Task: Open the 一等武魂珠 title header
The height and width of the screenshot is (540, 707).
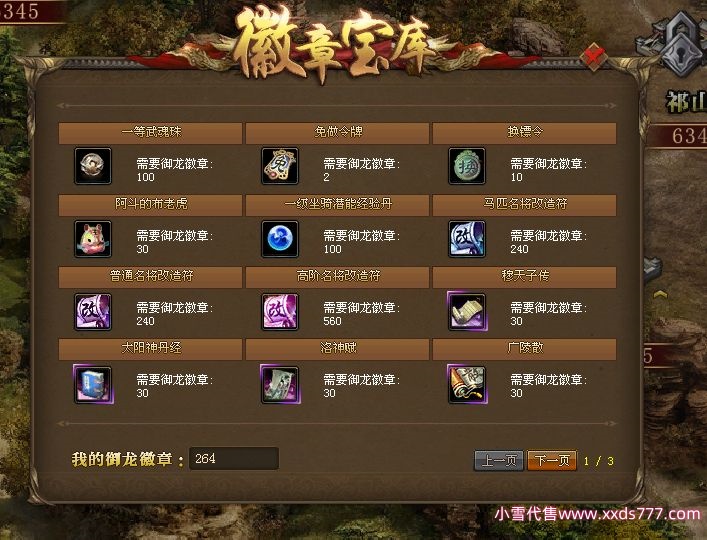Action: point(150,133)
